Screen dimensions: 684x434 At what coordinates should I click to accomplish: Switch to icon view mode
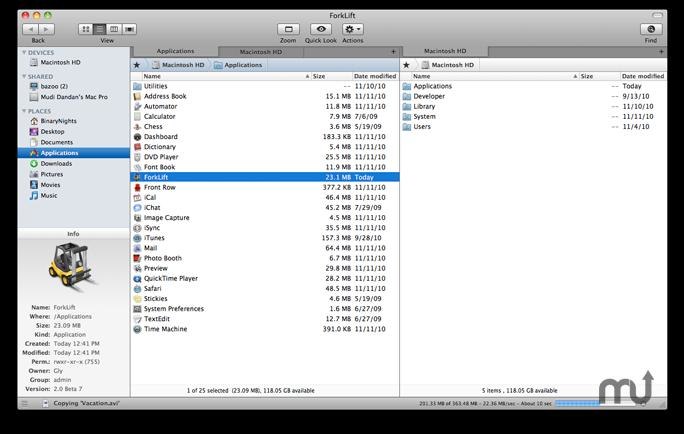click(86, 29)
